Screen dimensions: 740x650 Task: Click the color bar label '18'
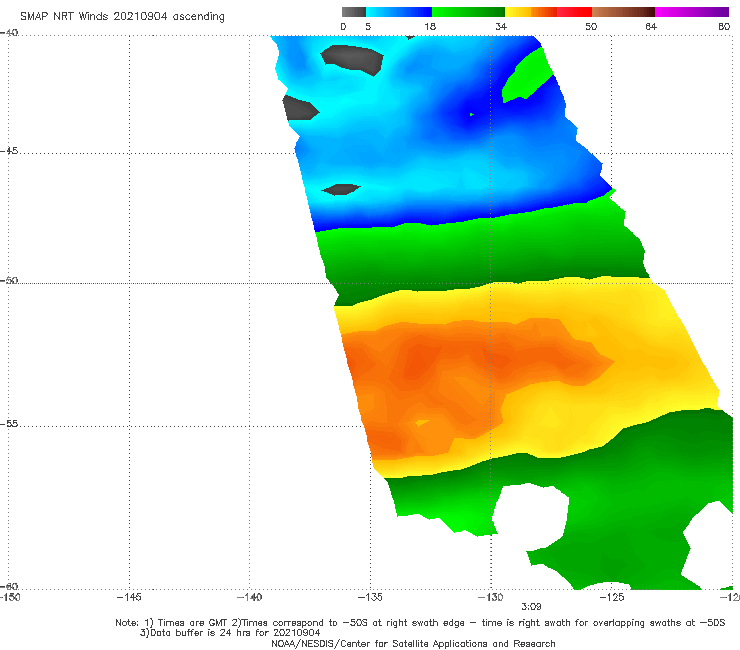pyautogui.click(x=430, y=26)
